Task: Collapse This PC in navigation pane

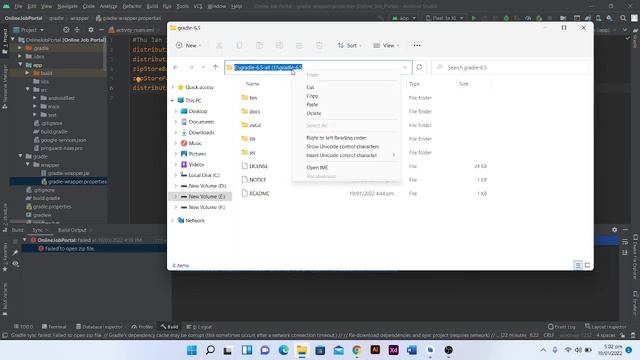Action: [x=173, y=100]
